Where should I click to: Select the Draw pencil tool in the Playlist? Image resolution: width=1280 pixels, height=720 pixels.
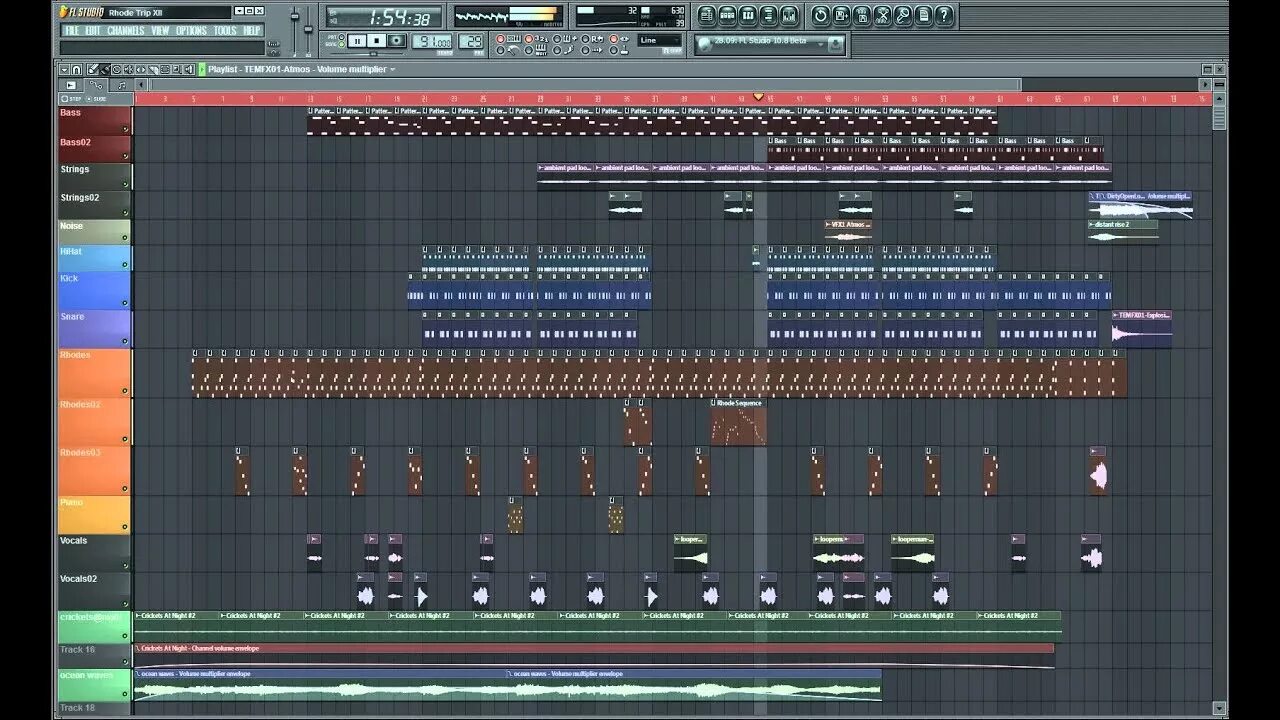tap(93, 69)
